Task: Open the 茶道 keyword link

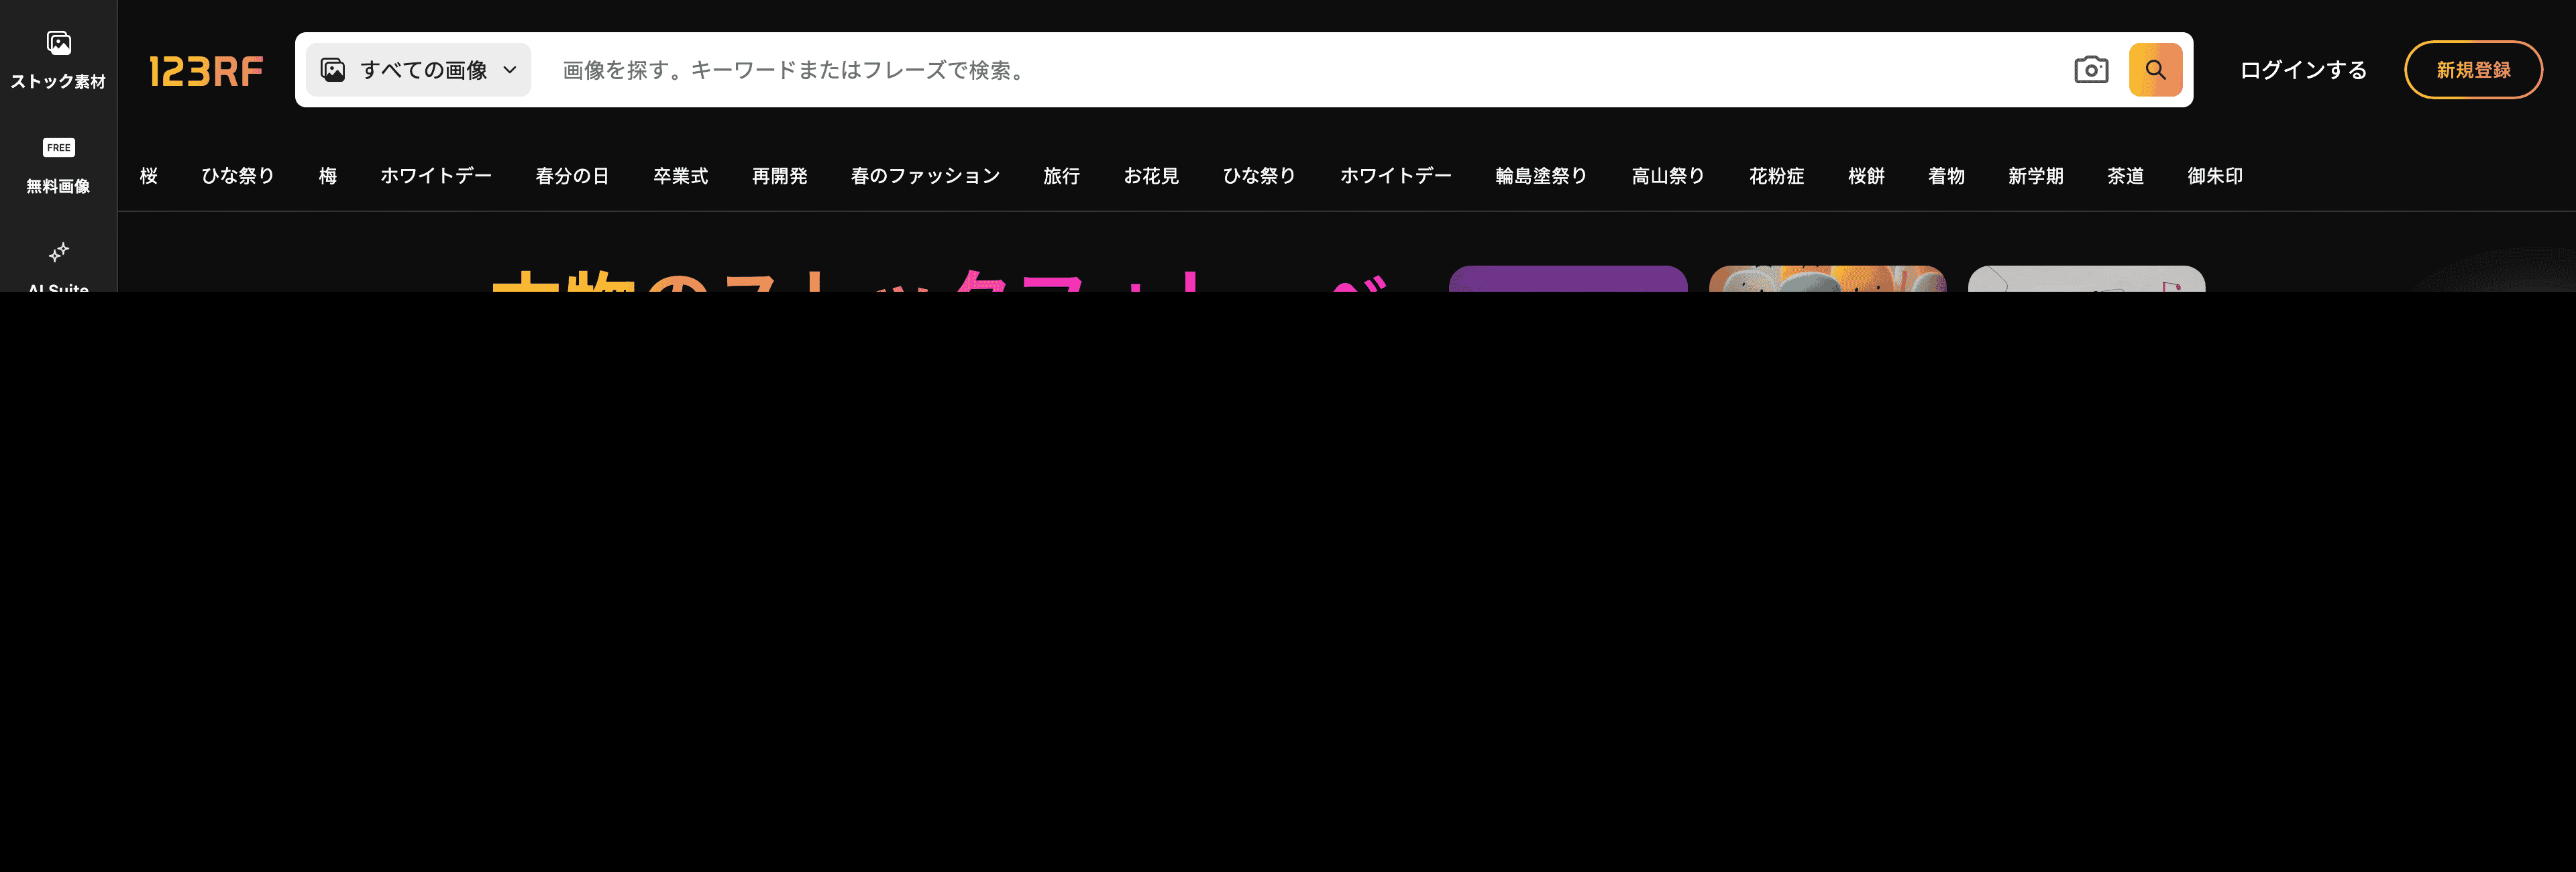Action: pos(2125,176)
